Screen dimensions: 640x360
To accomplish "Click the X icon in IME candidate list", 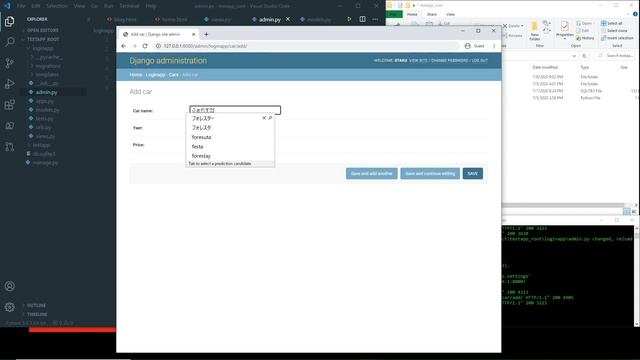I will pyautogui.click(x=264, y=118).
